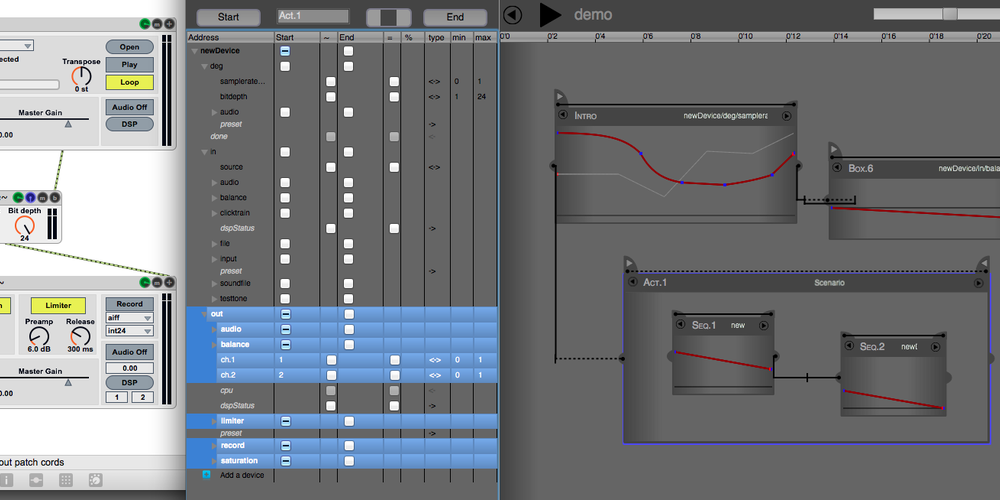Click the 'b' circle icon on Bit depth module
The height and width of the screenshot is (500, 1000).
54,198
